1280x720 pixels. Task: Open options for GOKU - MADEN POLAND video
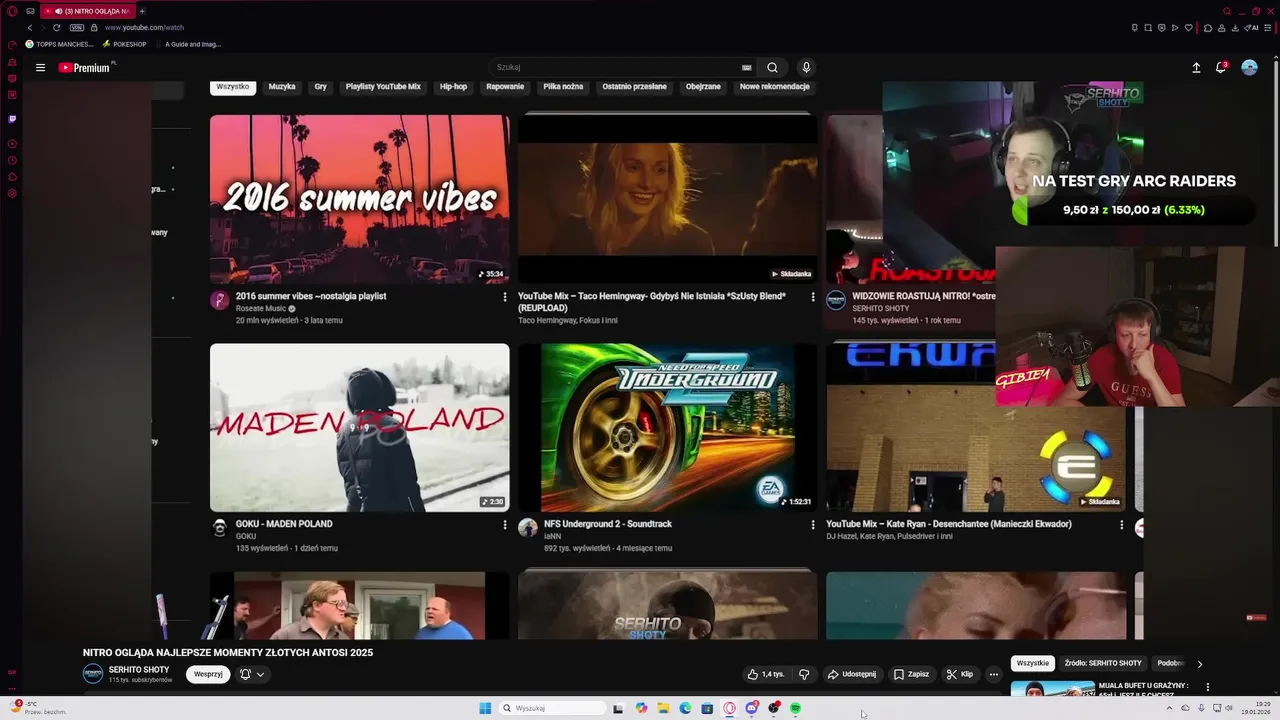click(x=504, y=525)
